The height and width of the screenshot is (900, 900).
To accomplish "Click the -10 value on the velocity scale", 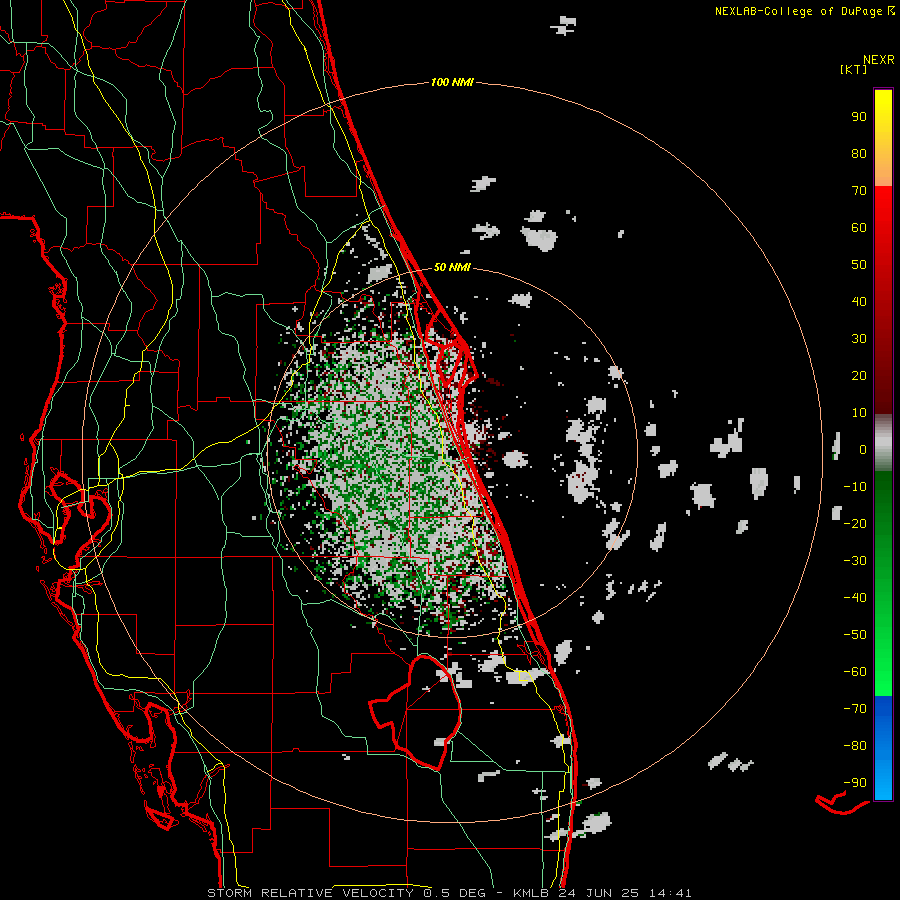I will coord(855,487).
